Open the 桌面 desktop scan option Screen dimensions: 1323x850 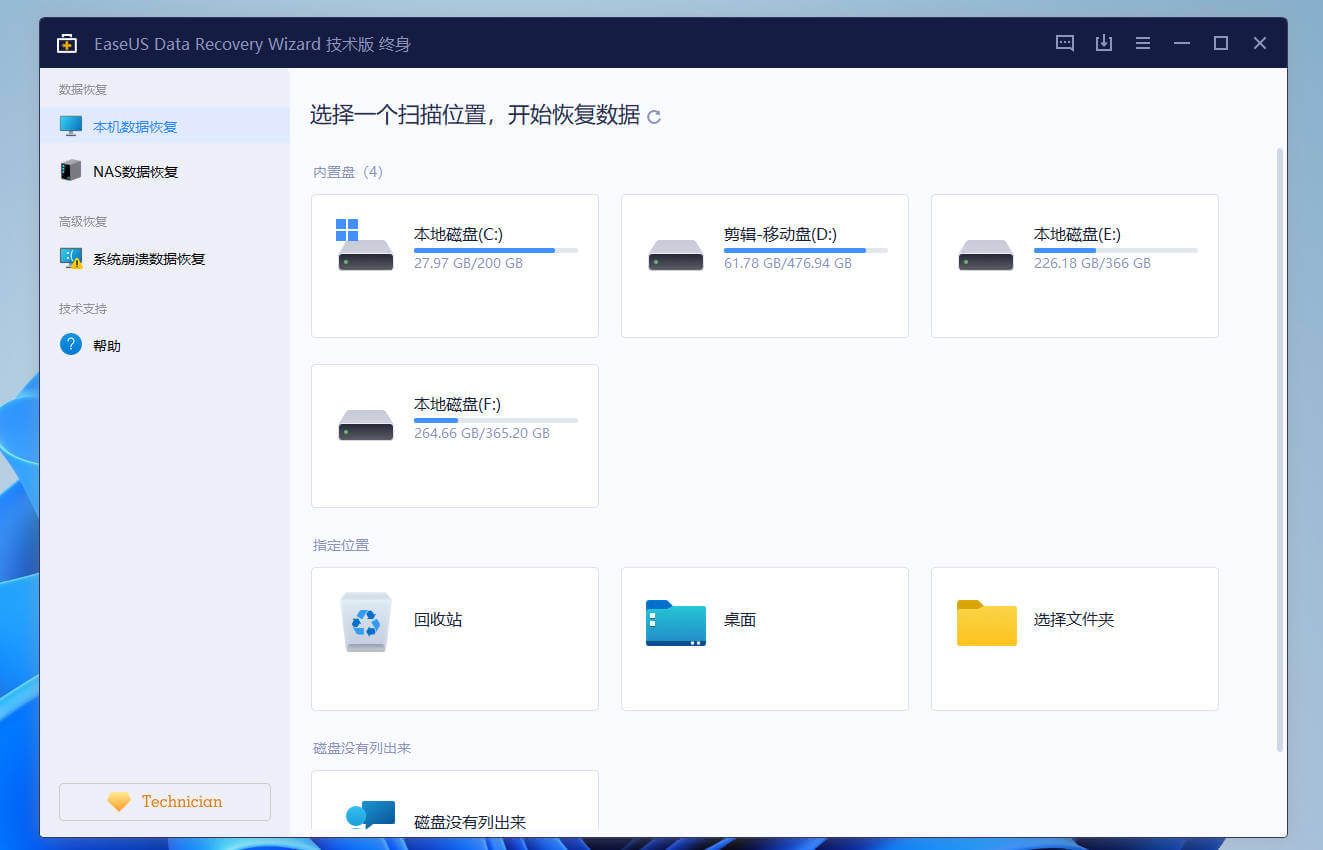coord(764,637)
